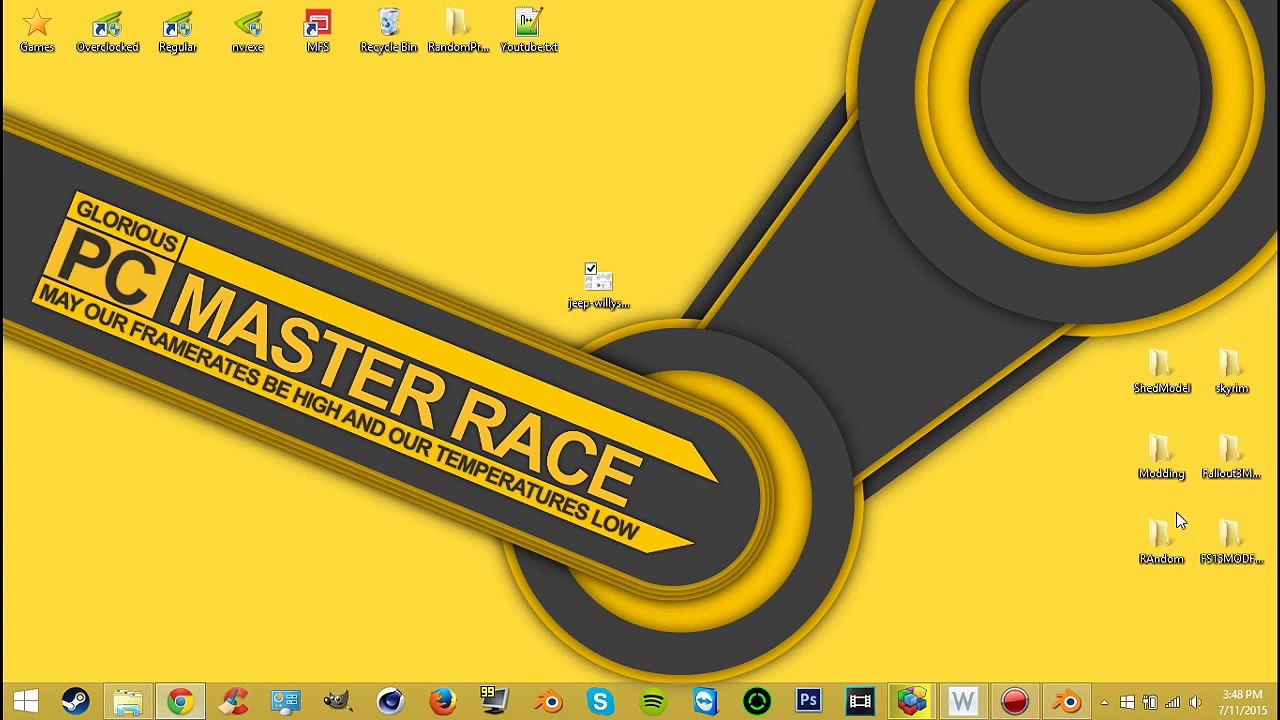The width and height of the screenshot is (1280, 720).
Task: Switch to the colorful blocks taskbar app
Action: click(x=912, y=701)
